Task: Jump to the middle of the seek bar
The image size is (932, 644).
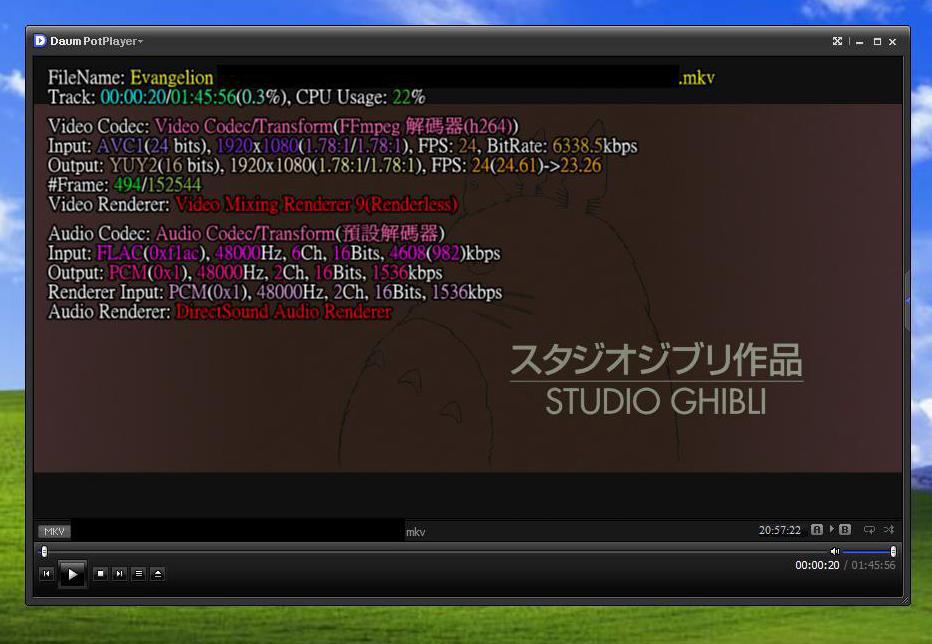Action: [x=435, y=552]
